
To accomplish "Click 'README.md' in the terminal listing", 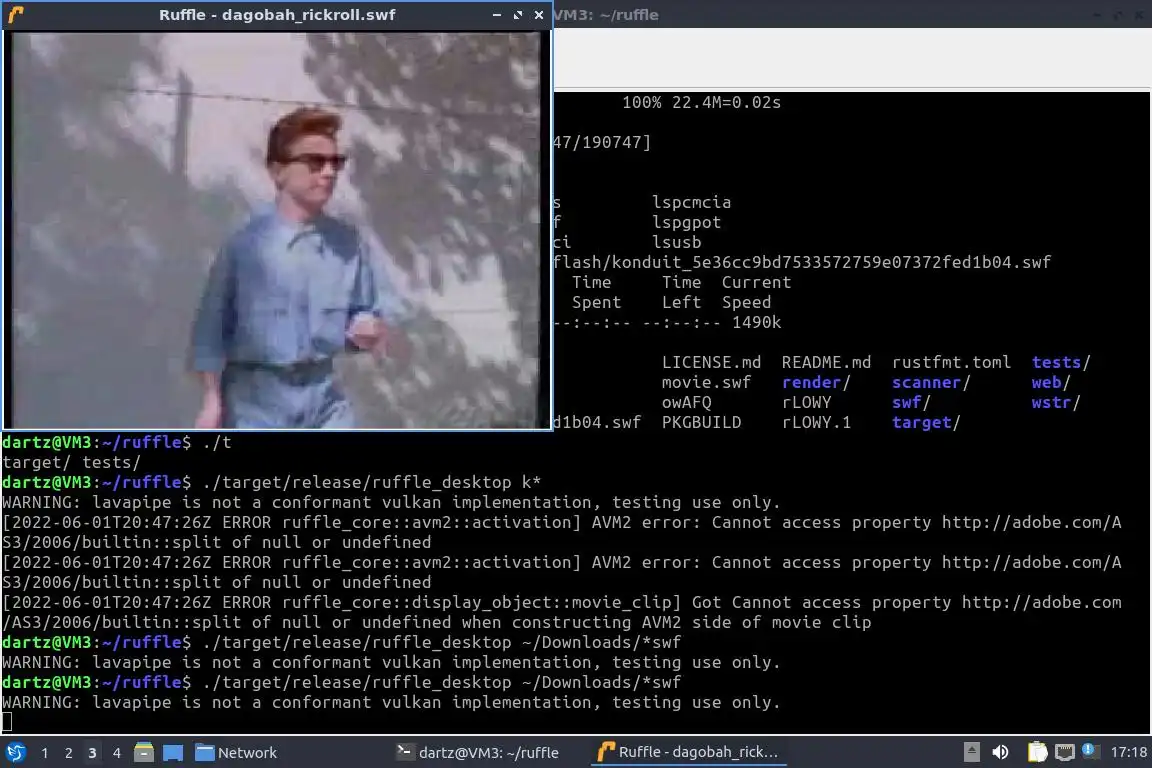I will click(826, 362).
